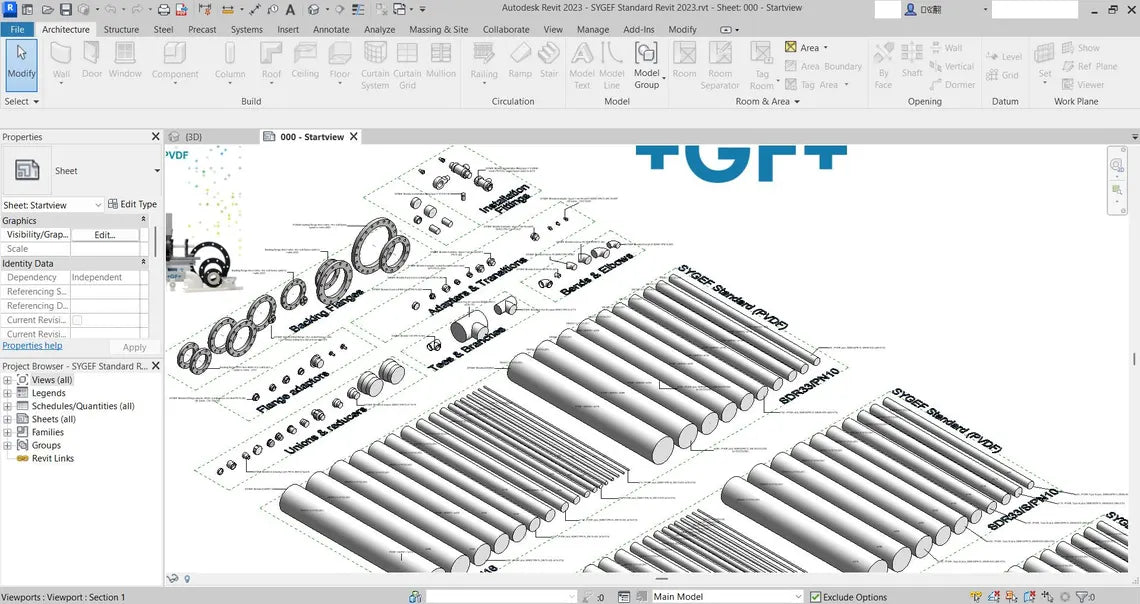
Task: Select the Floor tool
Action: click(340, 62)
